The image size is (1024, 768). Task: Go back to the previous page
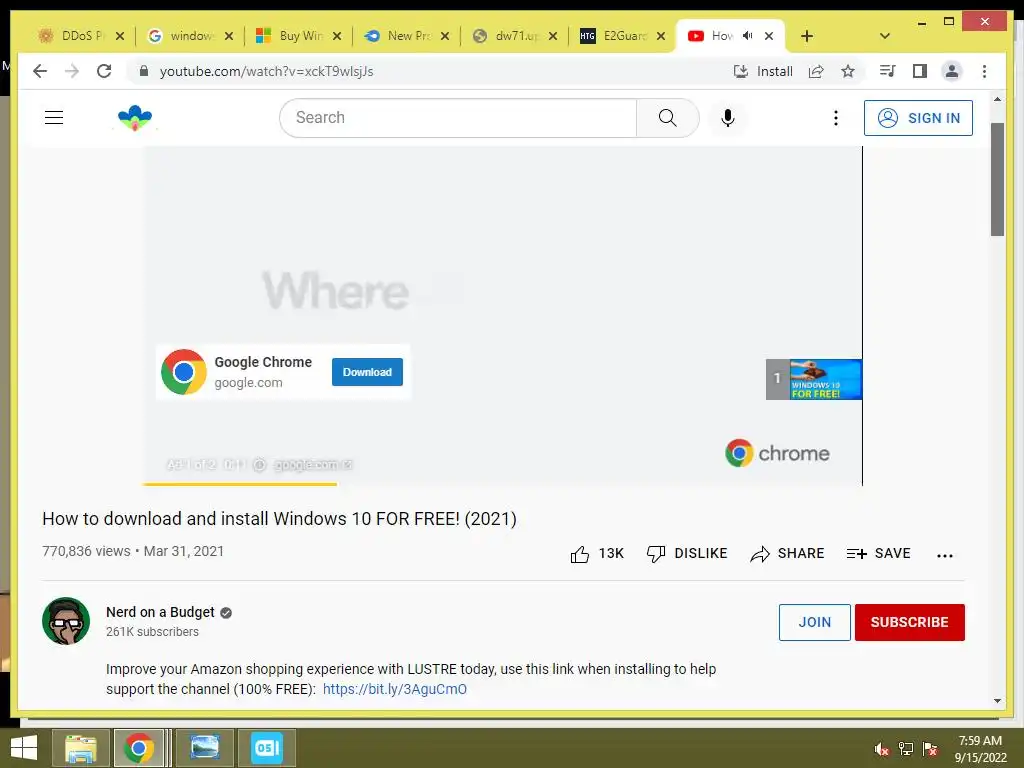click(x=40, y=71)
